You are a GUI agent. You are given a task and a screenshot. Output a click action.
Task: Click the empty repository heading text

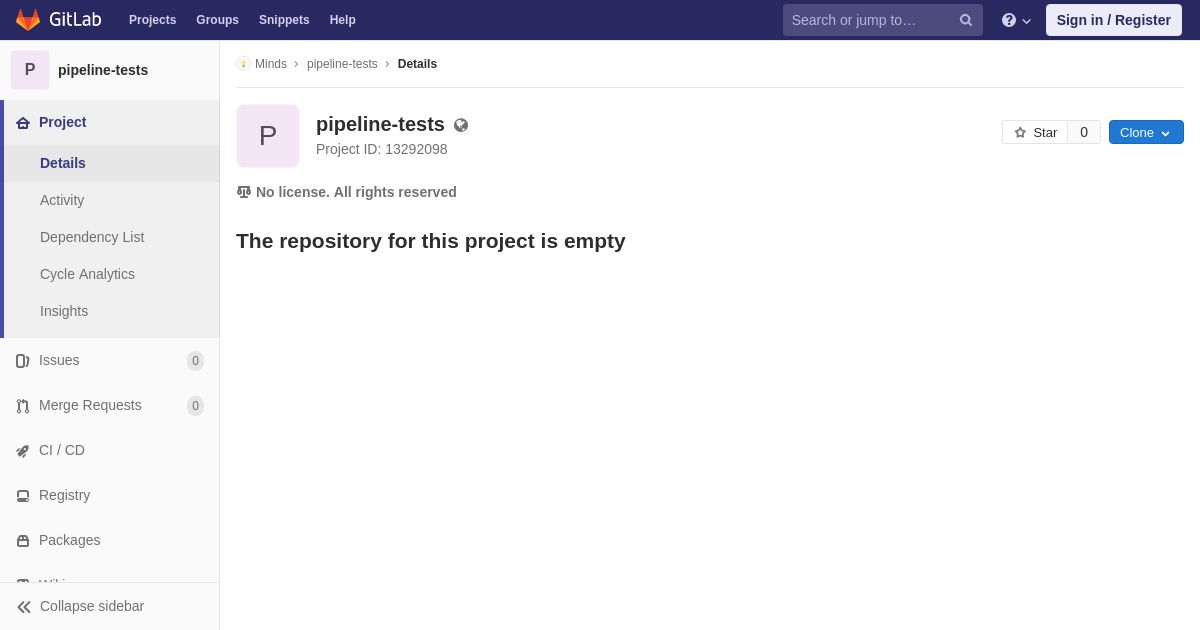coord(431,241)
